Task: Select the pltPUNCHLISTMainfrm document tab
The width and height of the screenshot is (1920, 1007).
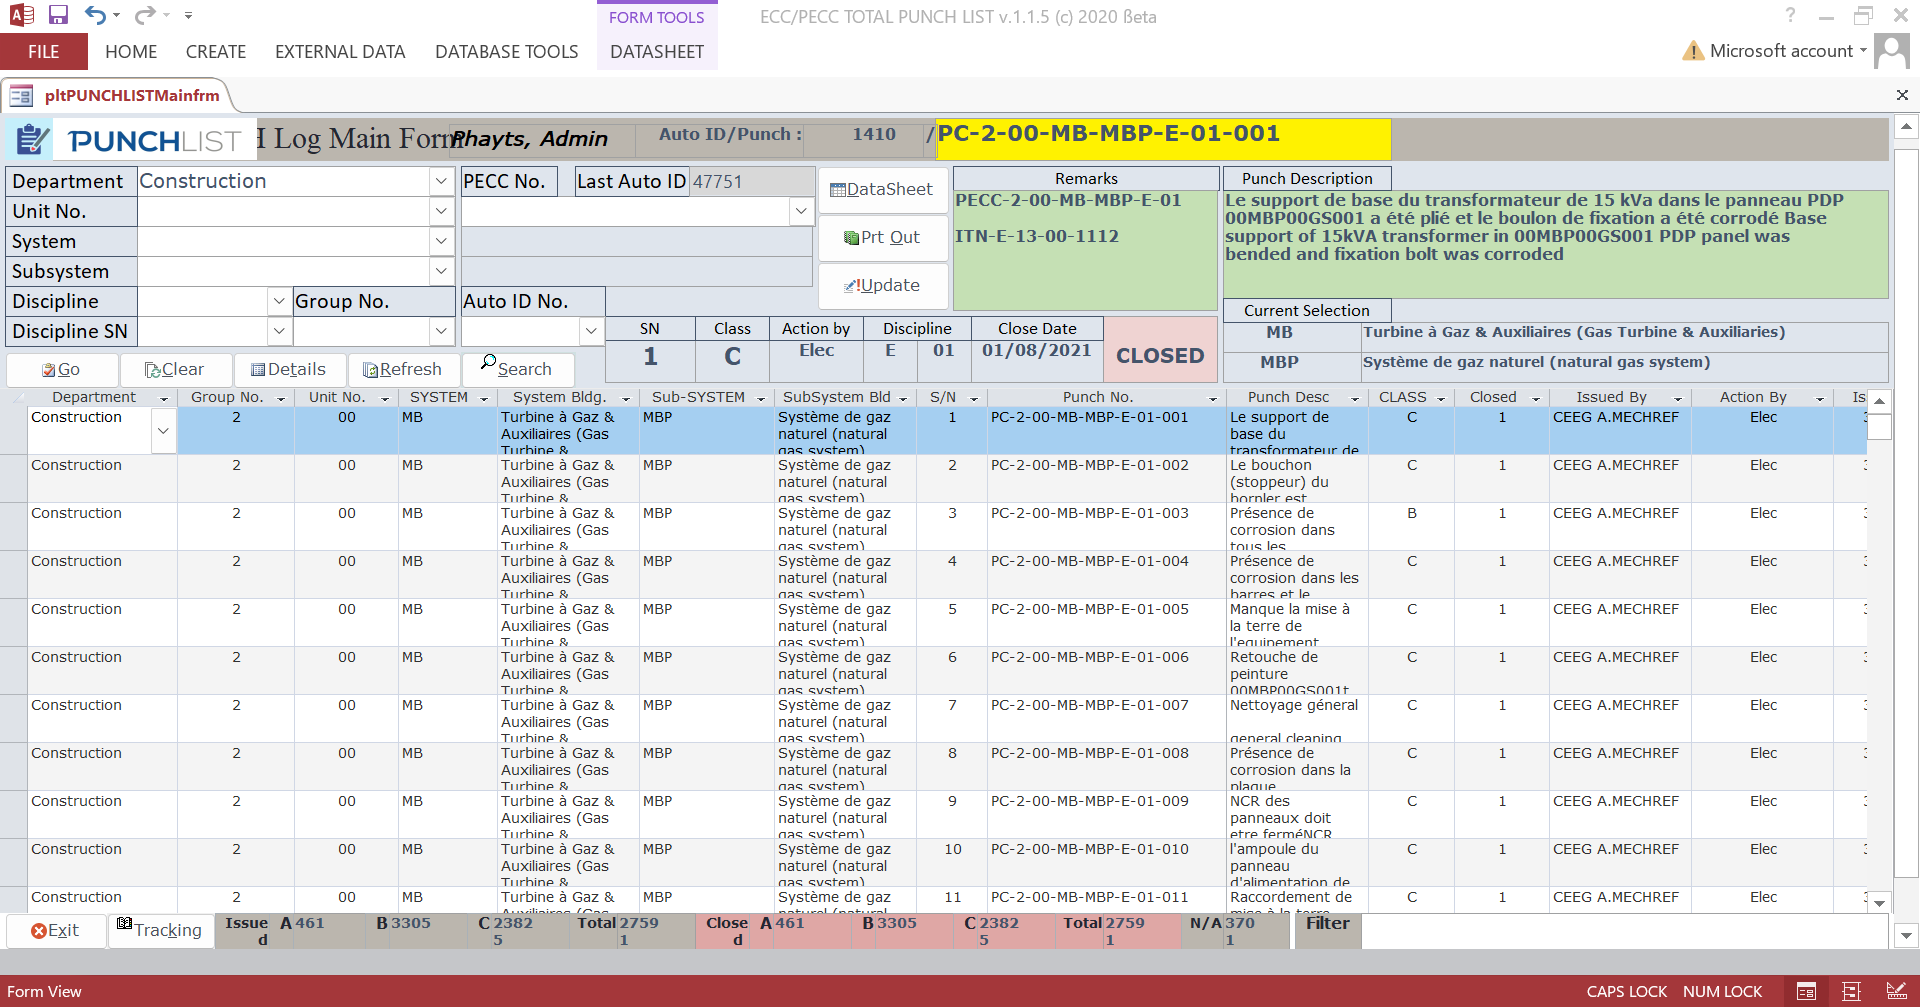Action: coord(132,96)
